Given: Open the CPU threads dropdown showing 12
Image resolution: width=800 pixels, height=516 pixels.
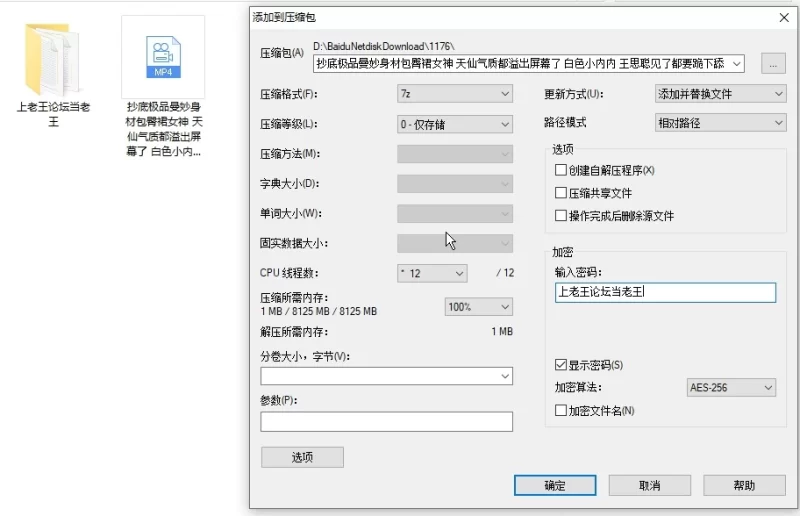Looking at the screenshot, I should (x=432, y=274).
